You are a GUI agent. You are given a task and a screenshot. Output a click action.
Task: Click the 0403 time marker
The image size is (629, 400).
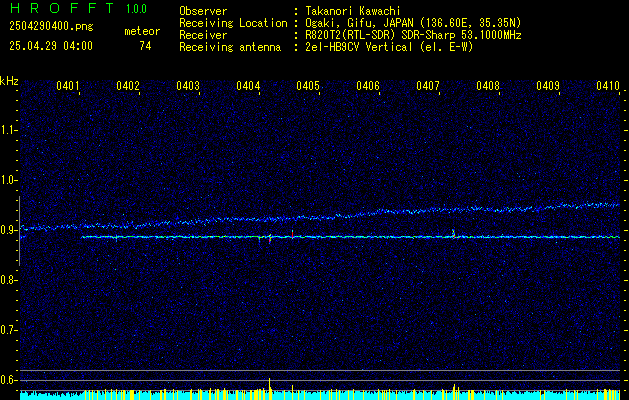pyautogui.click(x=188, y=86)
